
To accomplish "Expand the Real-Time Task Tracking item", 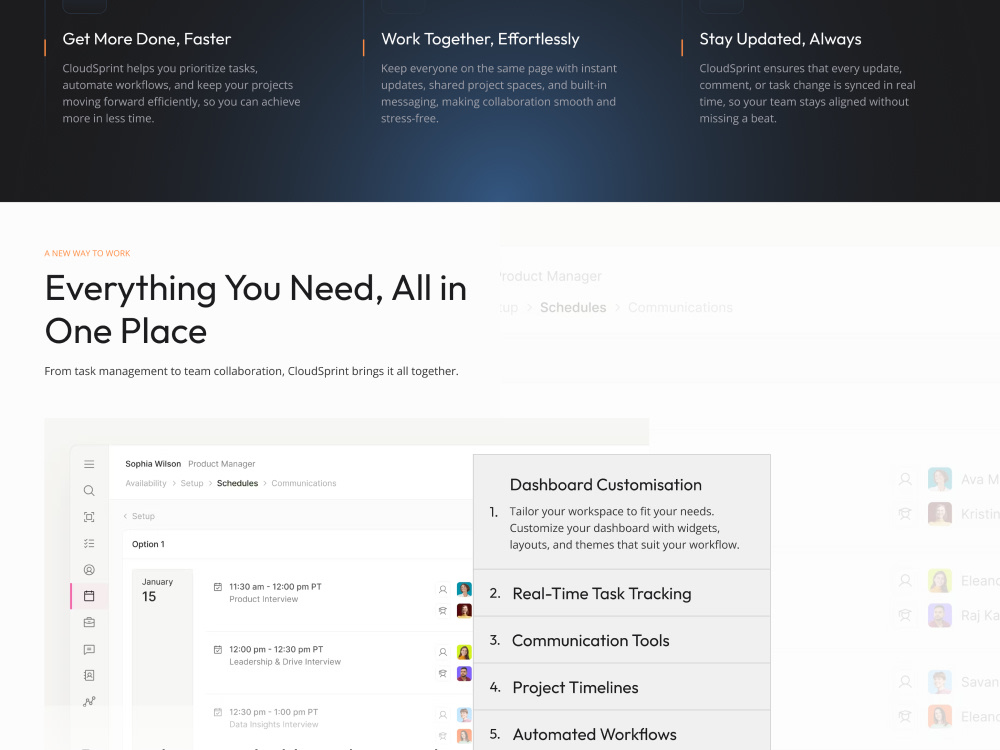I will click(x=622, y=593).
